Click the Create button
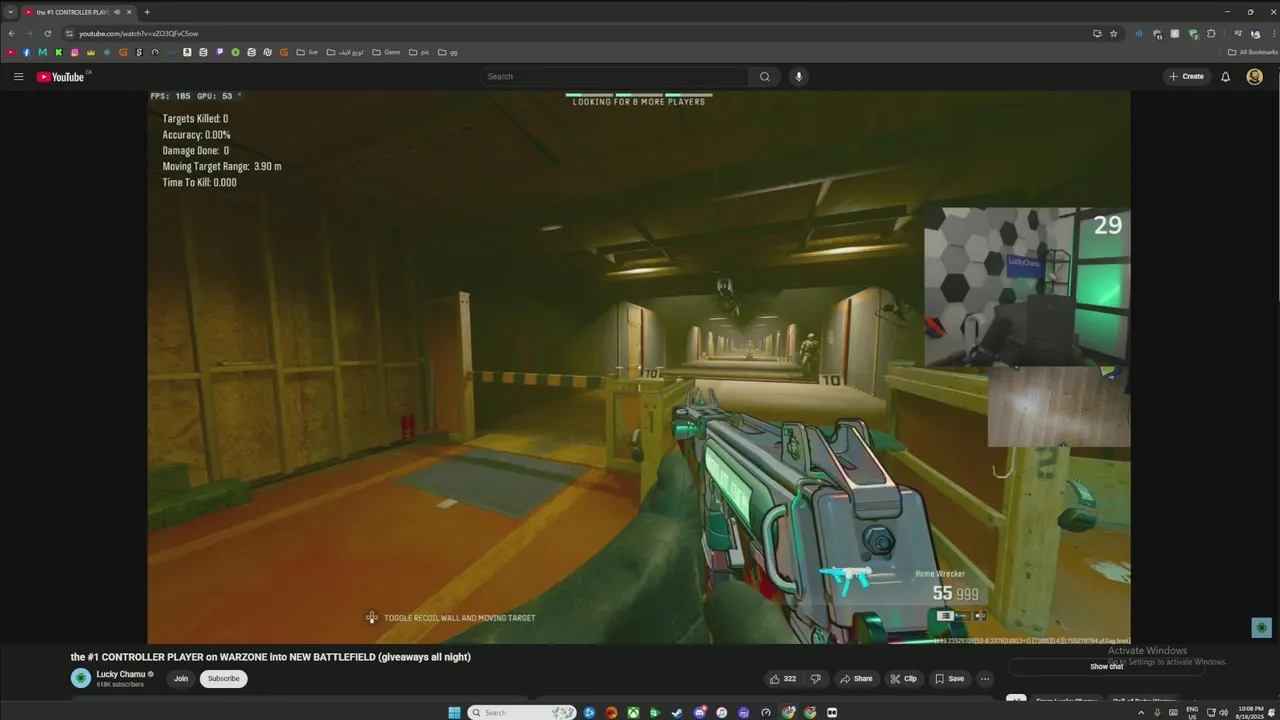The width and height of the screenshot is (1280, 720). pyautogui.click(x=1187, y=76)
